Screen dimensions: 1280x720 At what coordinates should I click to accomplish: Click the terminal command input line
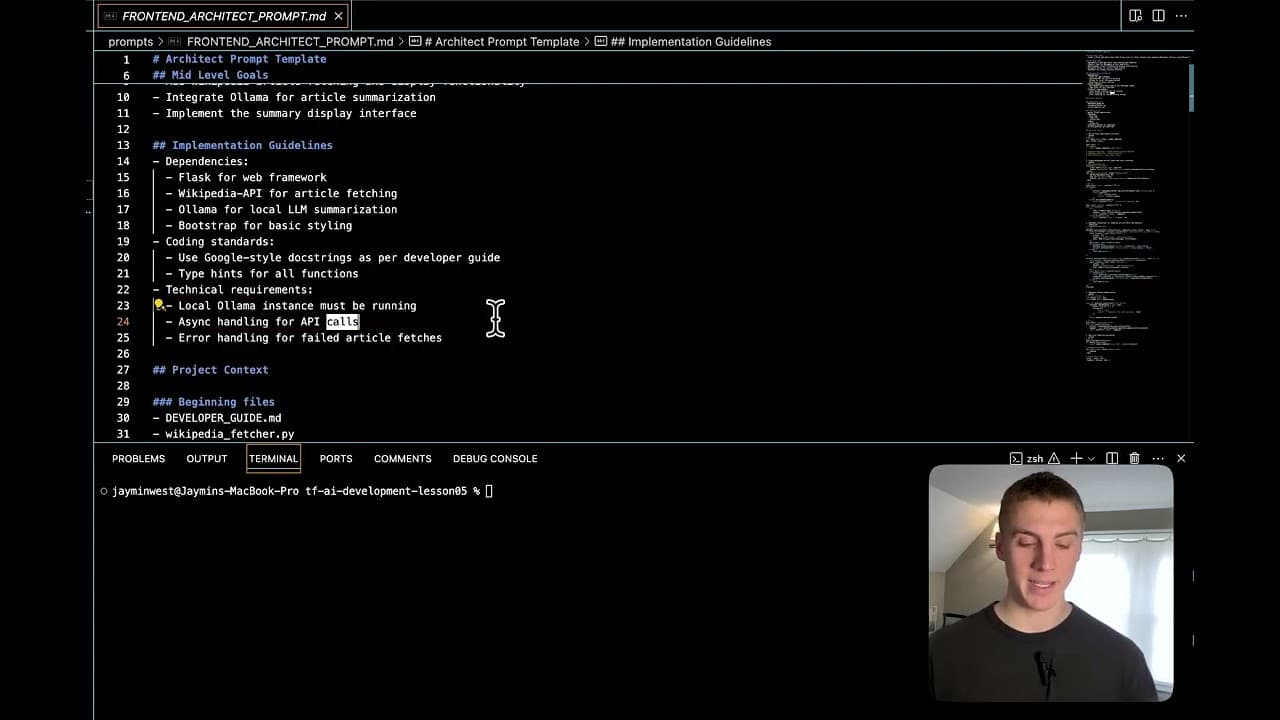pos(490,490)
